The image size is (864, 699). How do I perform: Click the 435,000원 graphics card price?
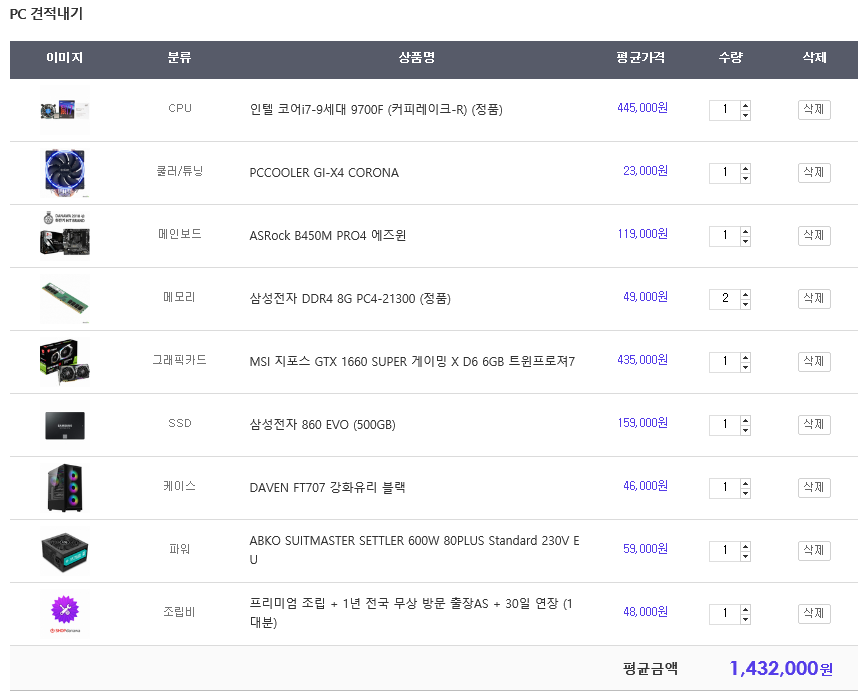642,360
